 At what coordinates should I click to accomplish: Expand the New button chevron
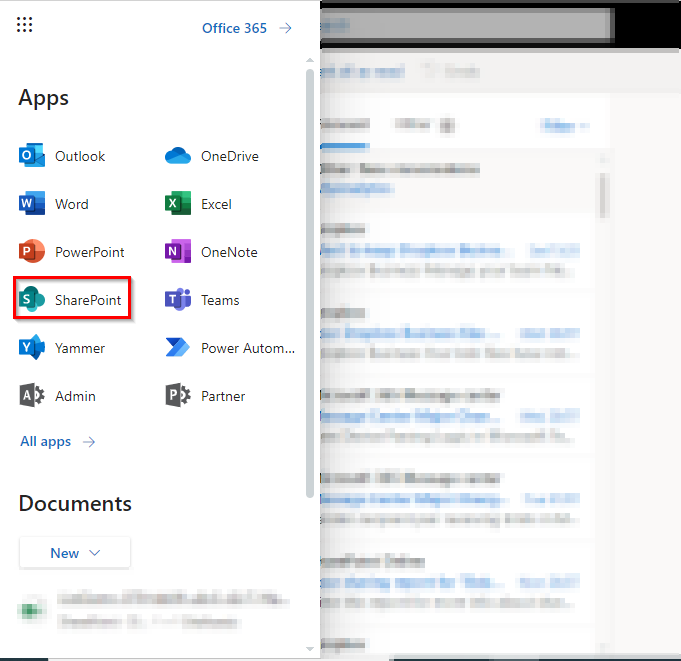coord(95,553)
